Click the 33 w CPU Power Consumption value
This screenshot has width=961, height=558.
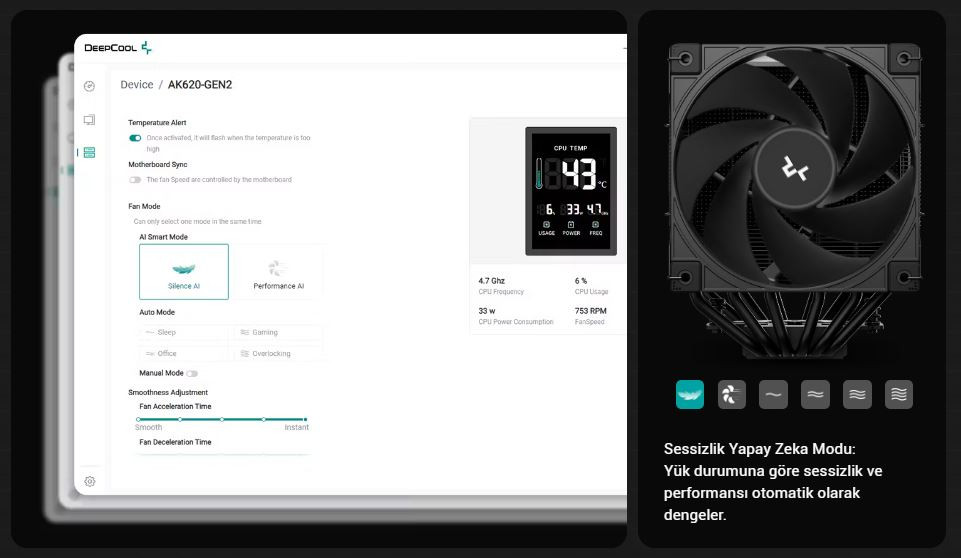click(487, 311)
